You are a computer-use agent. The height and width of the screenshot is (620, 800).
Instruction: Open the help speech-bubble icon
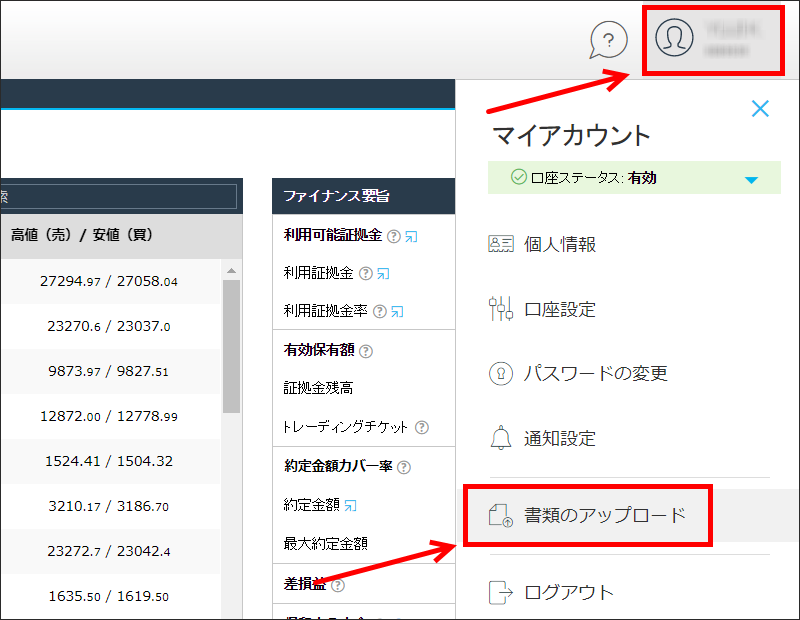(608, 40)
